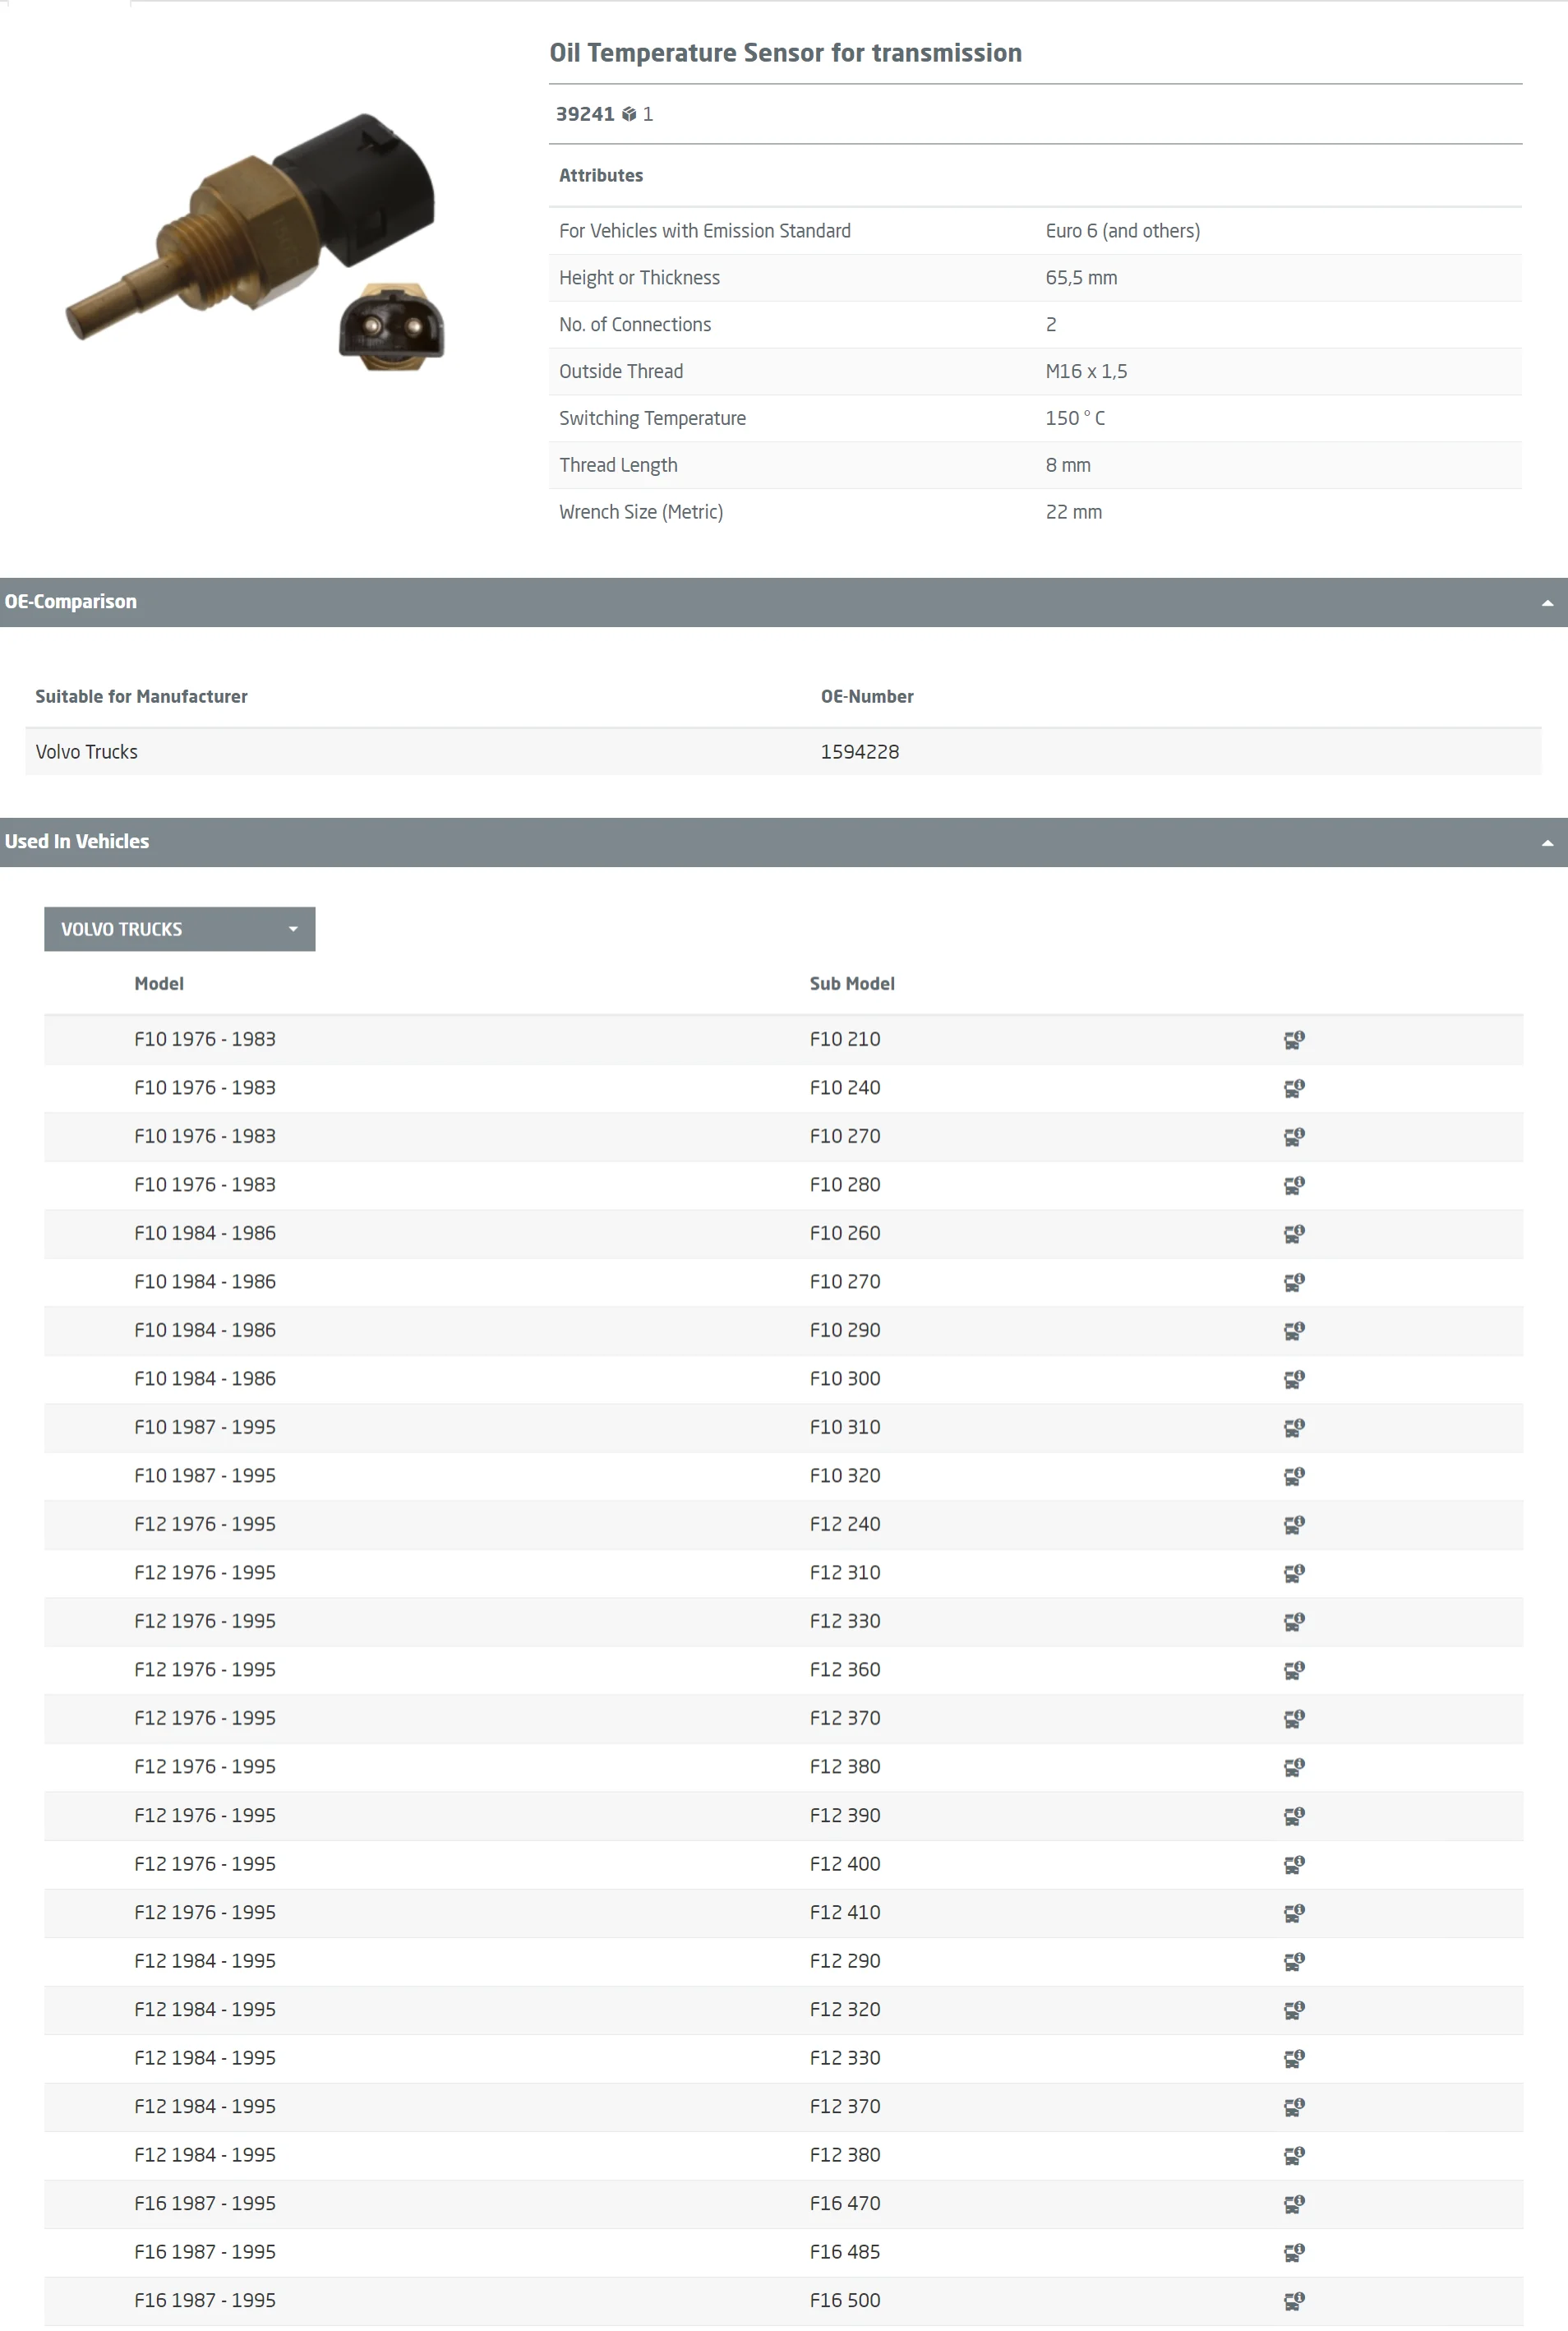The width and height of the screenshot is (1568, 2331).
Task: Open vehicle info icon for F16 470
Action: click(1293, 2204)
